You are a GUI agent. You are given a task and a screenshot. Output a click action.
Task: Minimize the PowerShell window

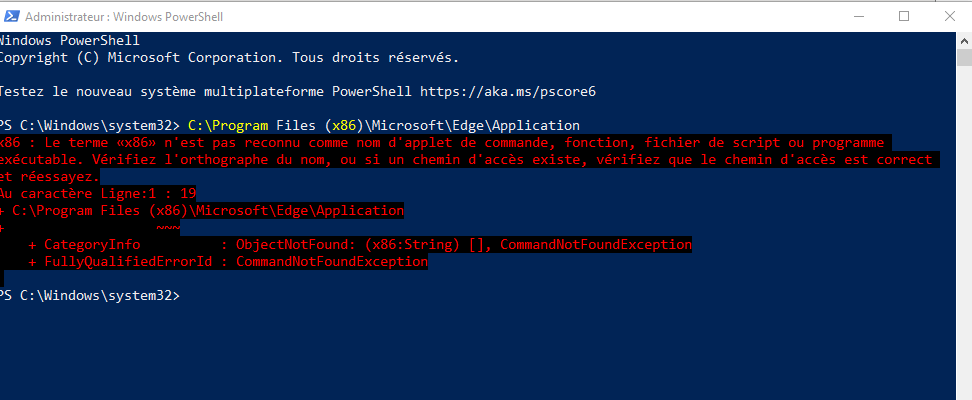[859, 17]
